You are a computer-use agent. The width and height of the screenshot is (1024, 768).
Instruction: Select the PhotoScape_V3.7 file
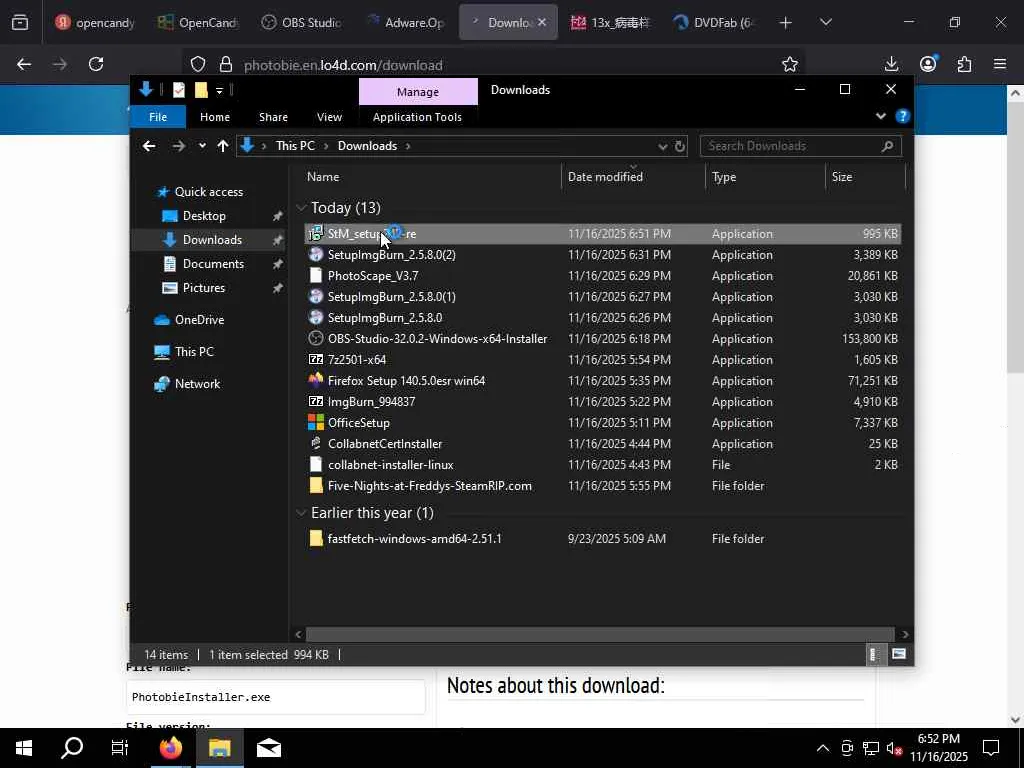point(602,276)
